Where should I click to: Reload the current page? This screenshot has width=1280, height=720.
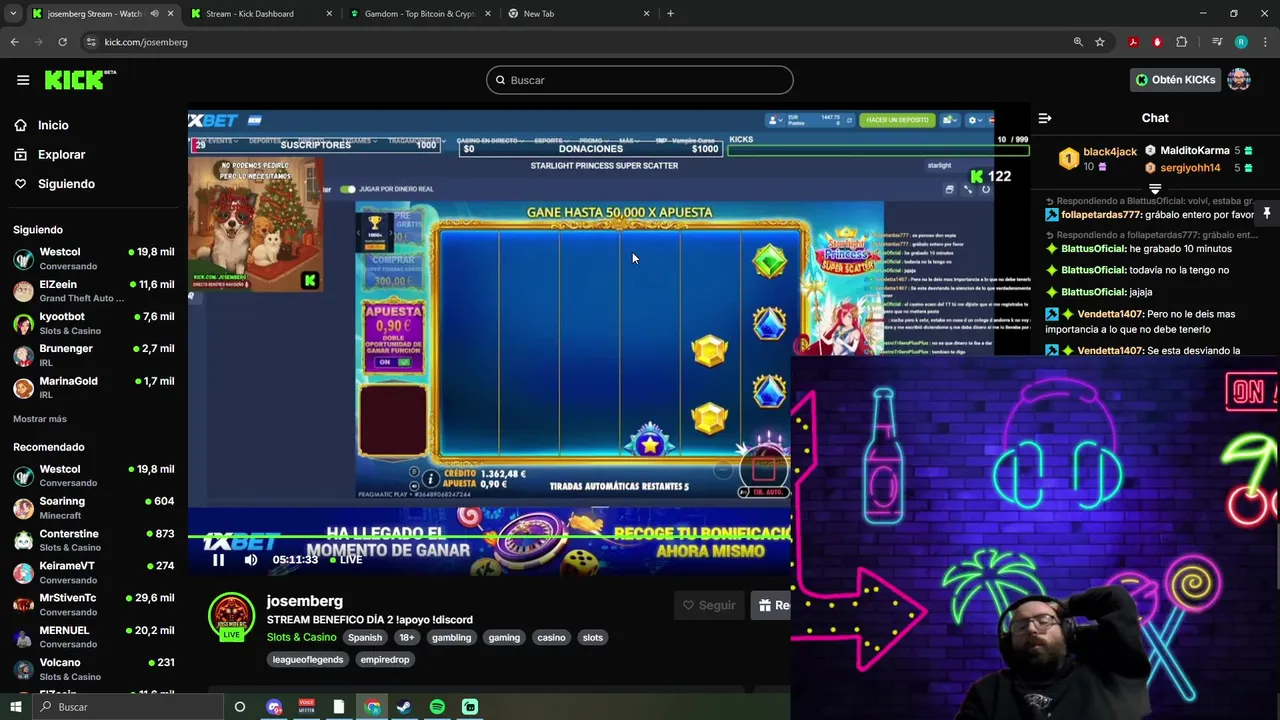pos(62,42)
